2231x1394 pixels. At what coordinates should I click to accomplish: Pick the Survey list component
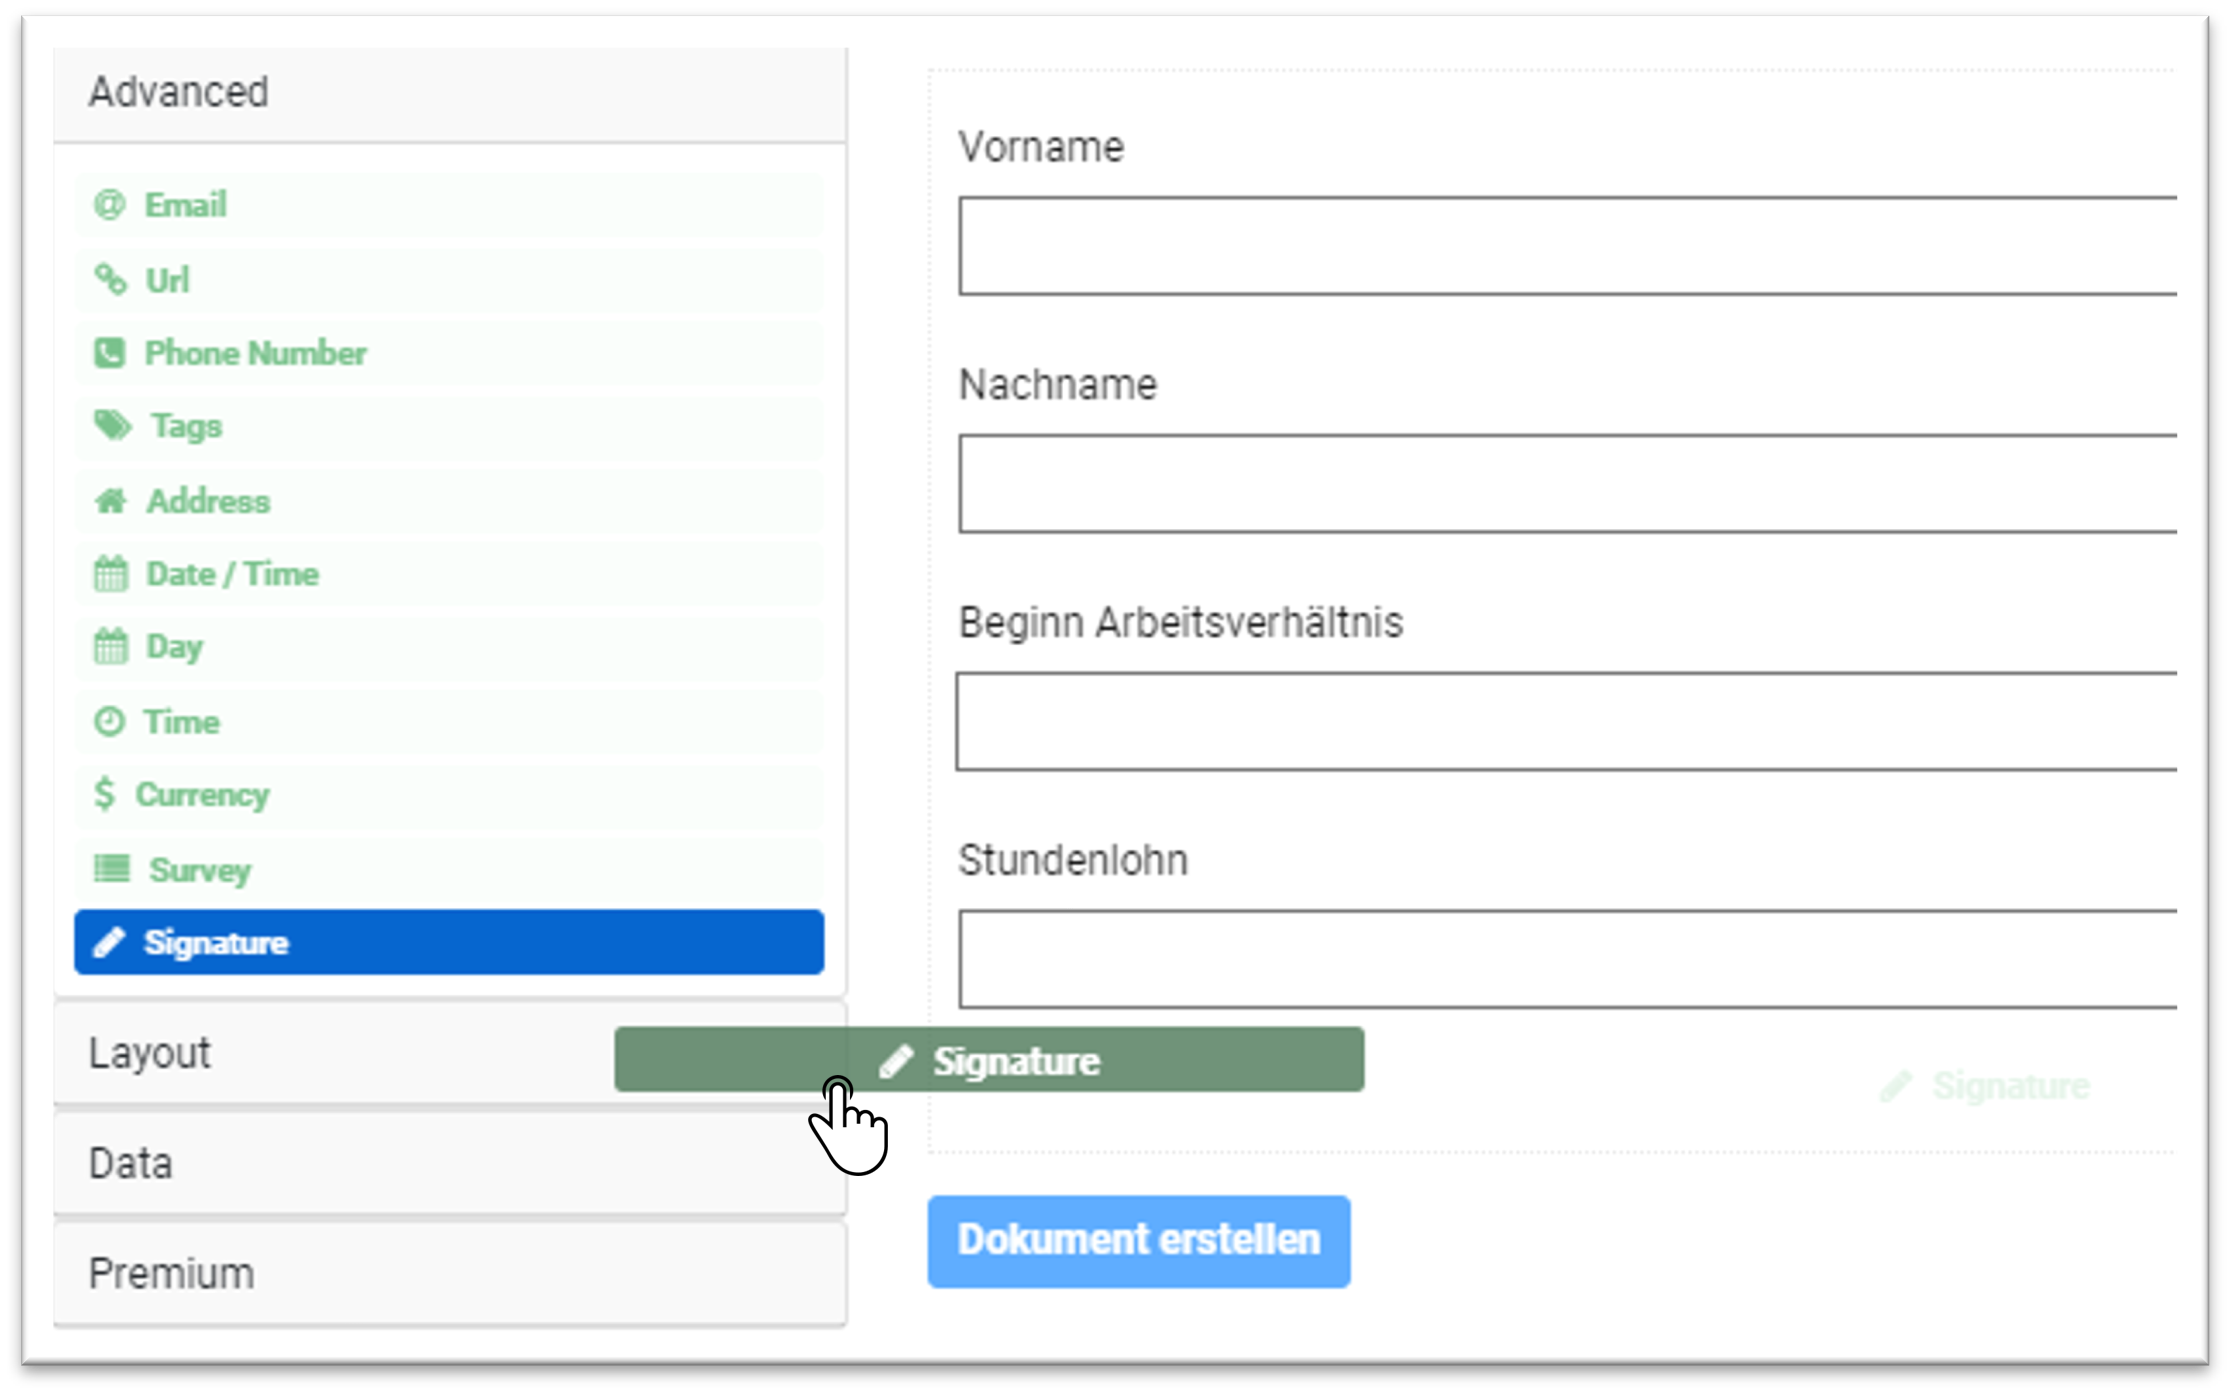coord(449,869)
